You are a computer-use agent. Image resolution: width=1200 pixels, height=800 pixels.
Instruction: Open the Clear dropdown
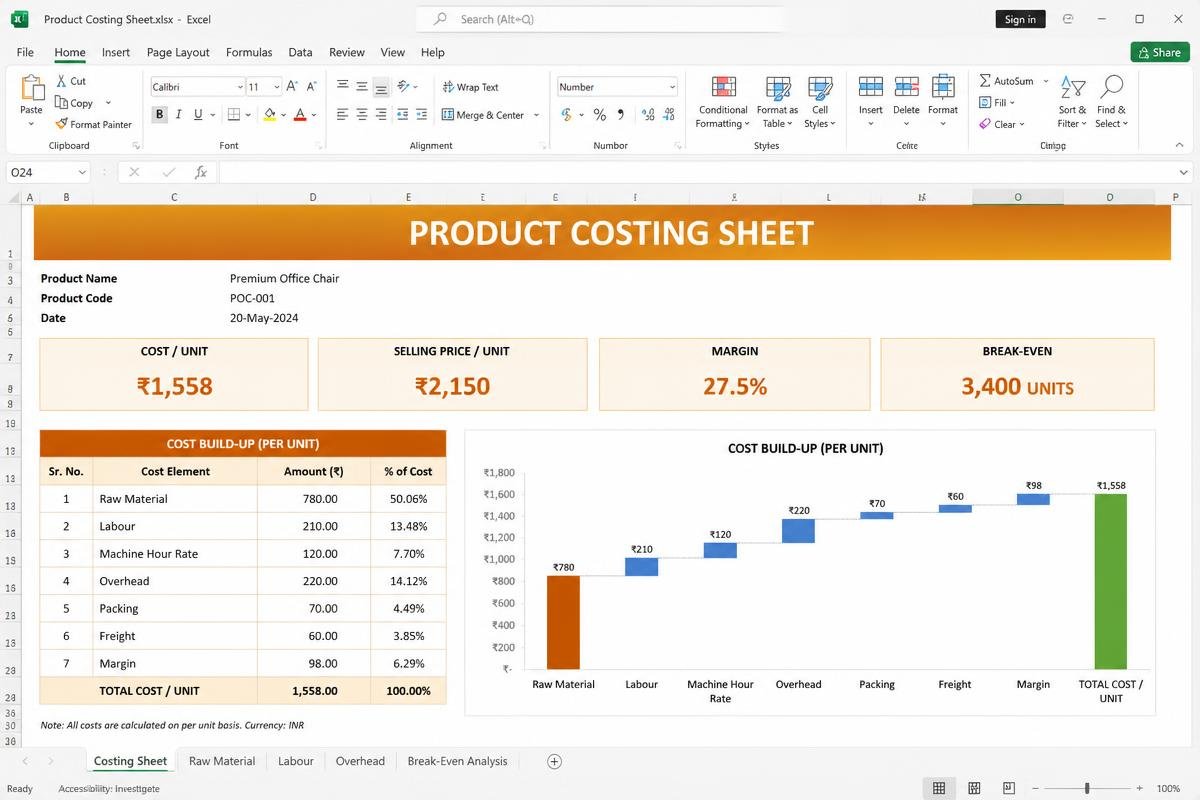(1001, 124)
